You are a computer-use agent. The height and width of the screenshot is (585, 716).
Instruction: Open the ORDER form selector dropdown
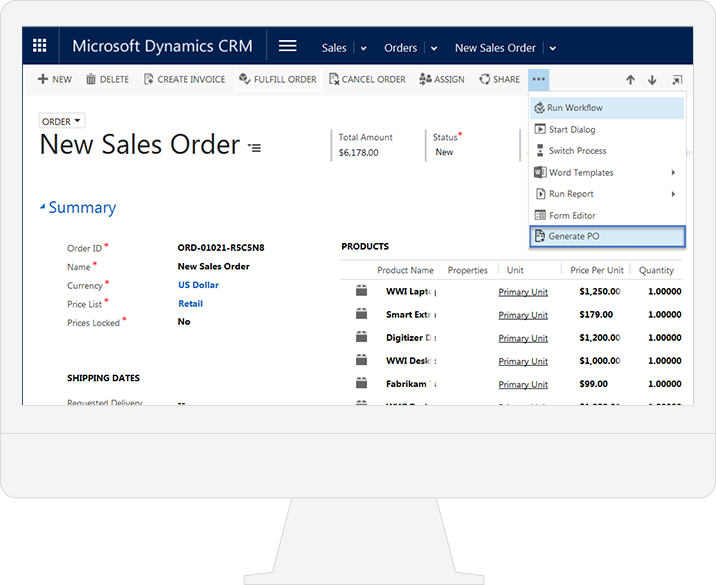(x=62, y=121)
